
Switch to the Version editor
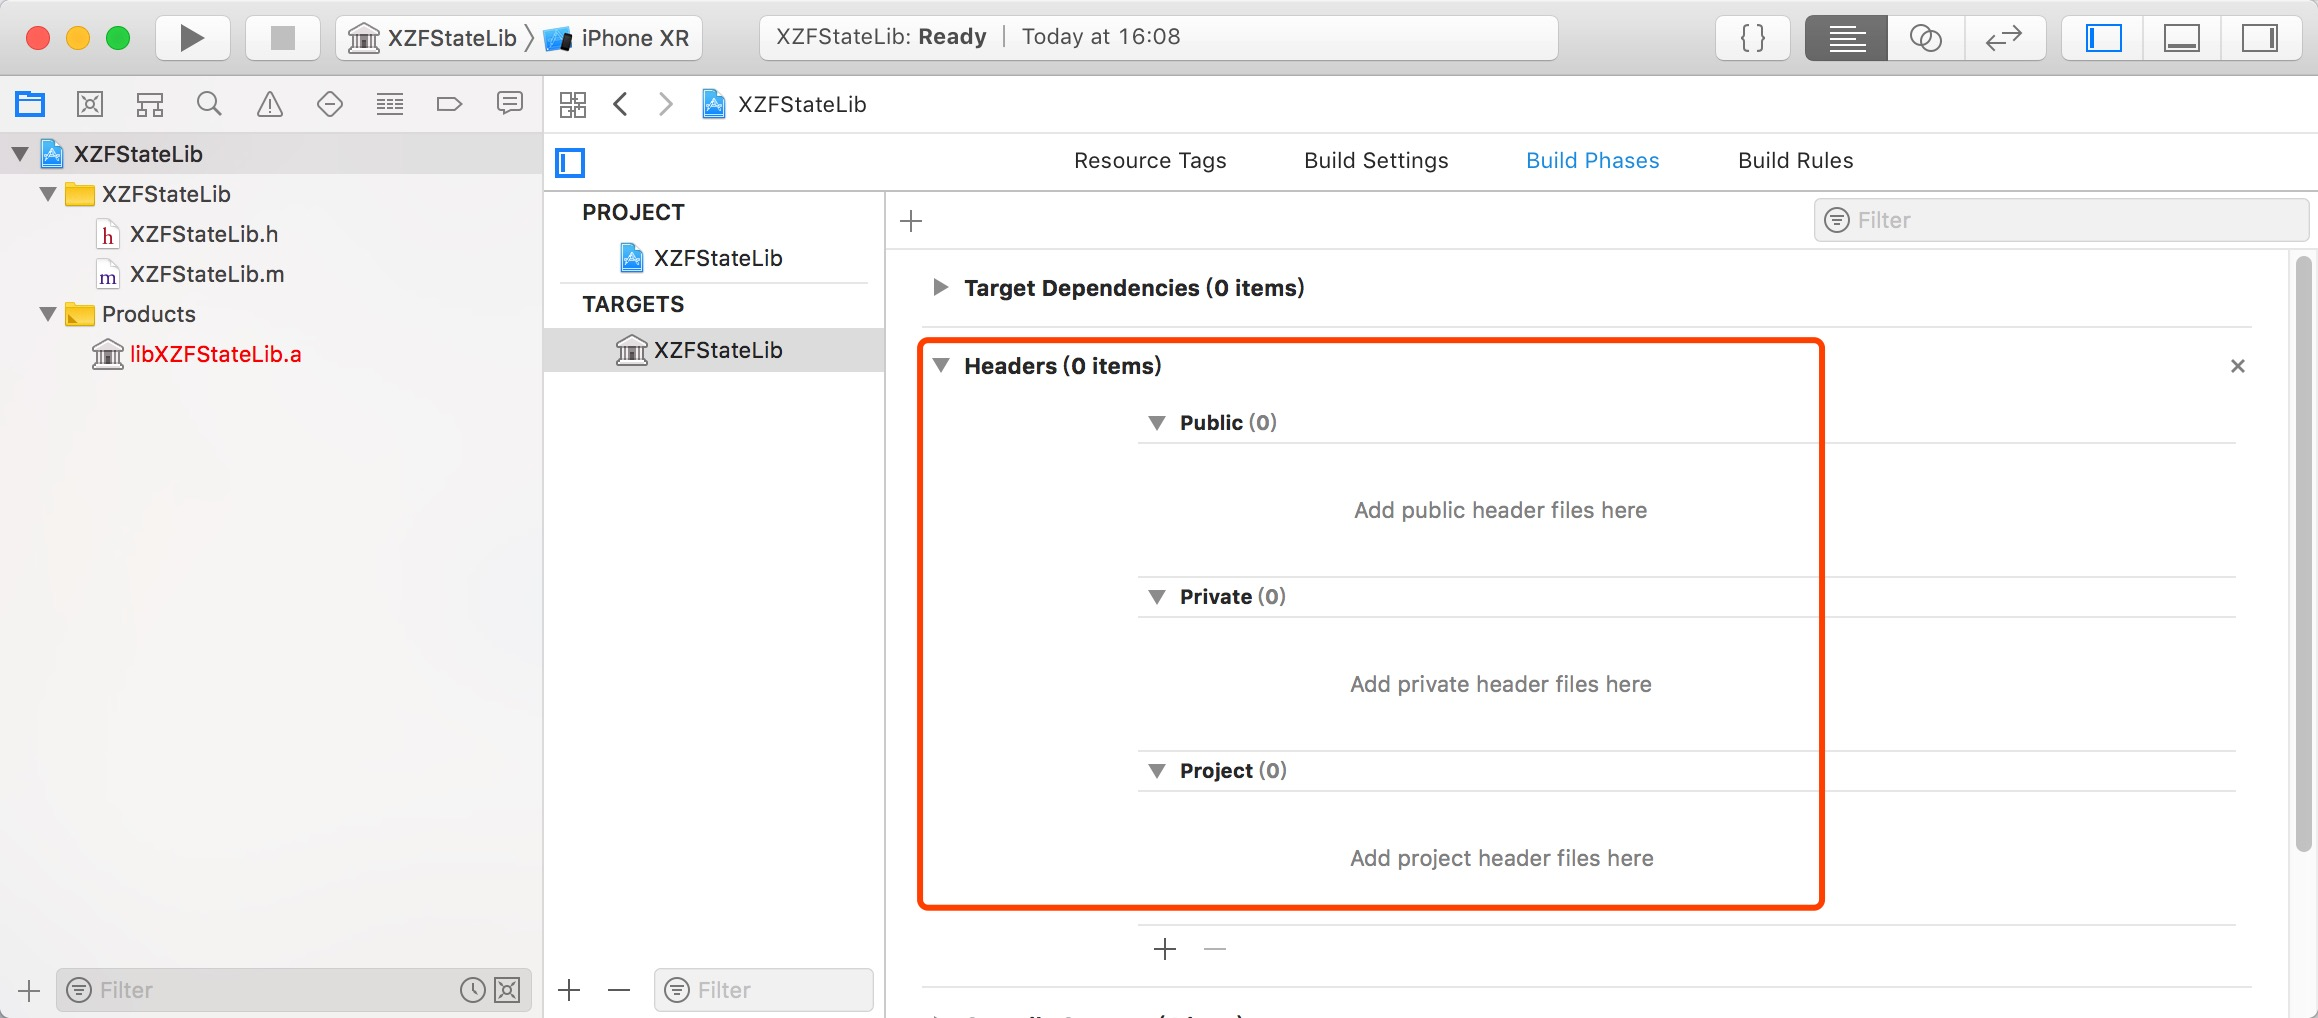pos(2004,38)
